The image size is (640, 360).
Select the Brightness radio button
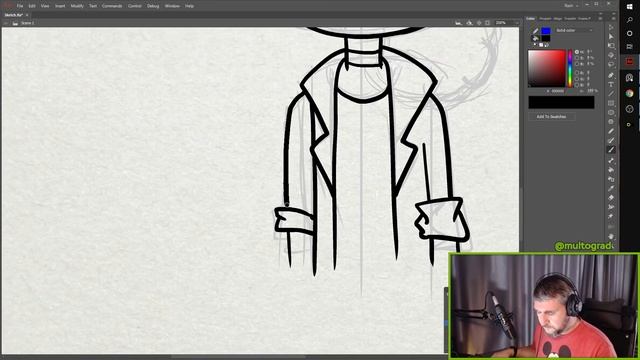coord(577,64)
